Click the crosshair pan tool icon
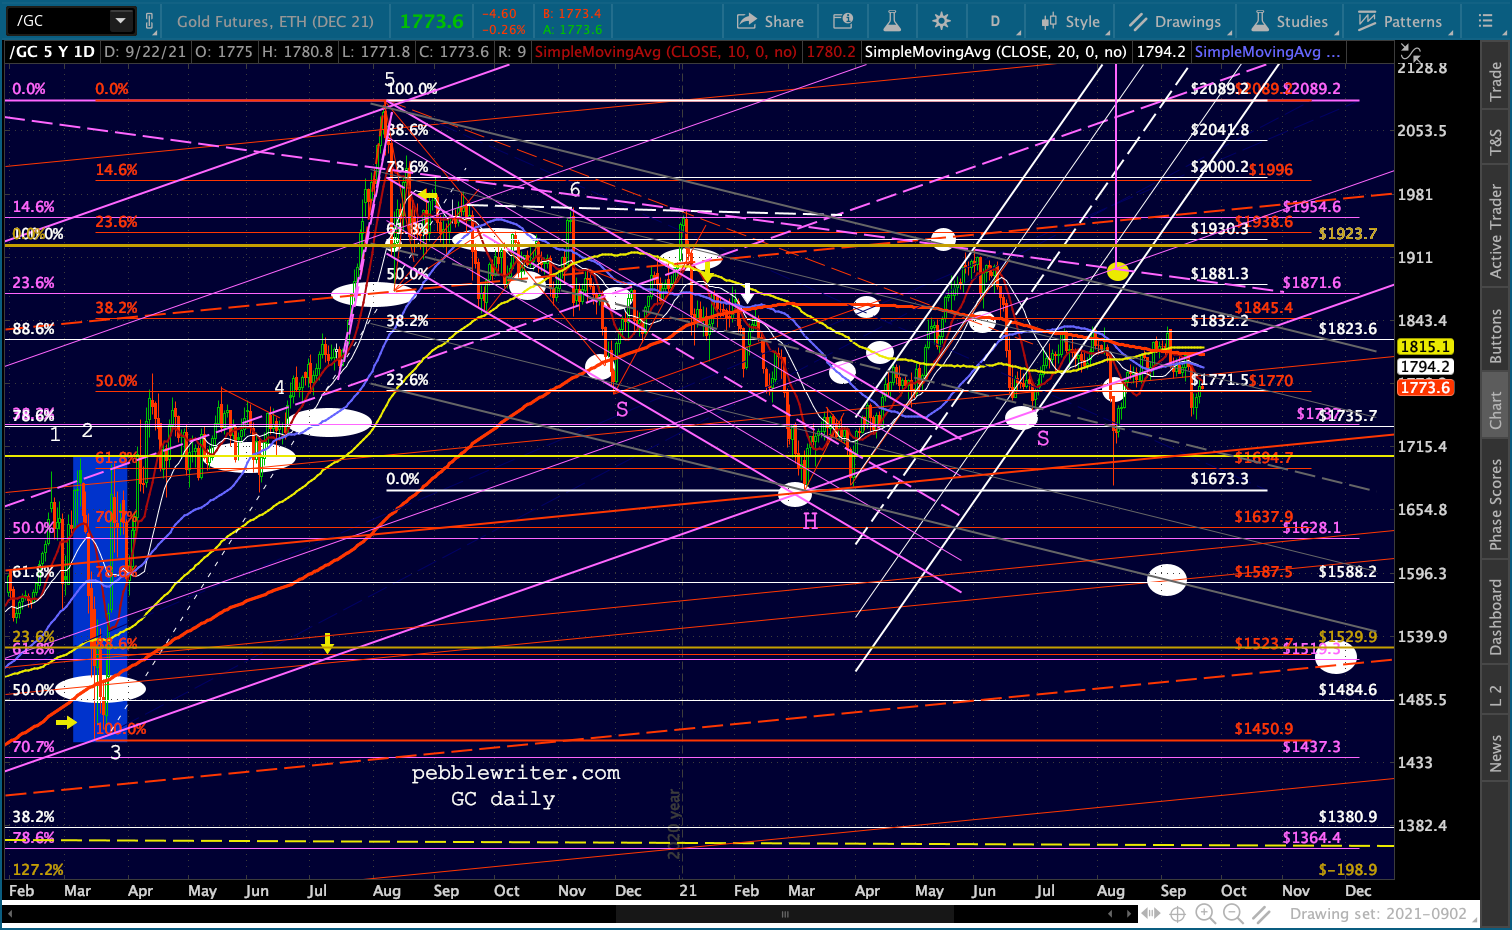The image size is (1512, 930). [1178, 914]
